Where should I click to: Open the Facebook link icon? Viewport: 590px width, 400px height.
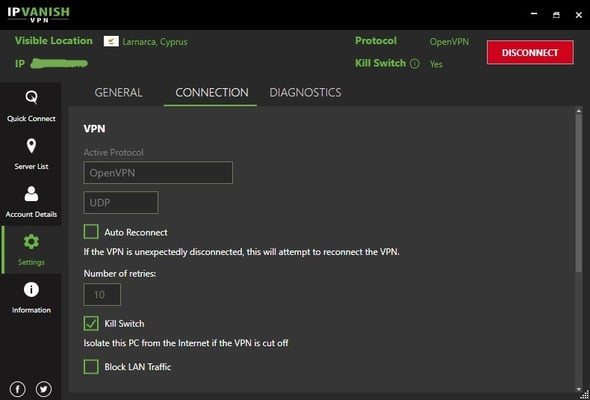(18, 389)
